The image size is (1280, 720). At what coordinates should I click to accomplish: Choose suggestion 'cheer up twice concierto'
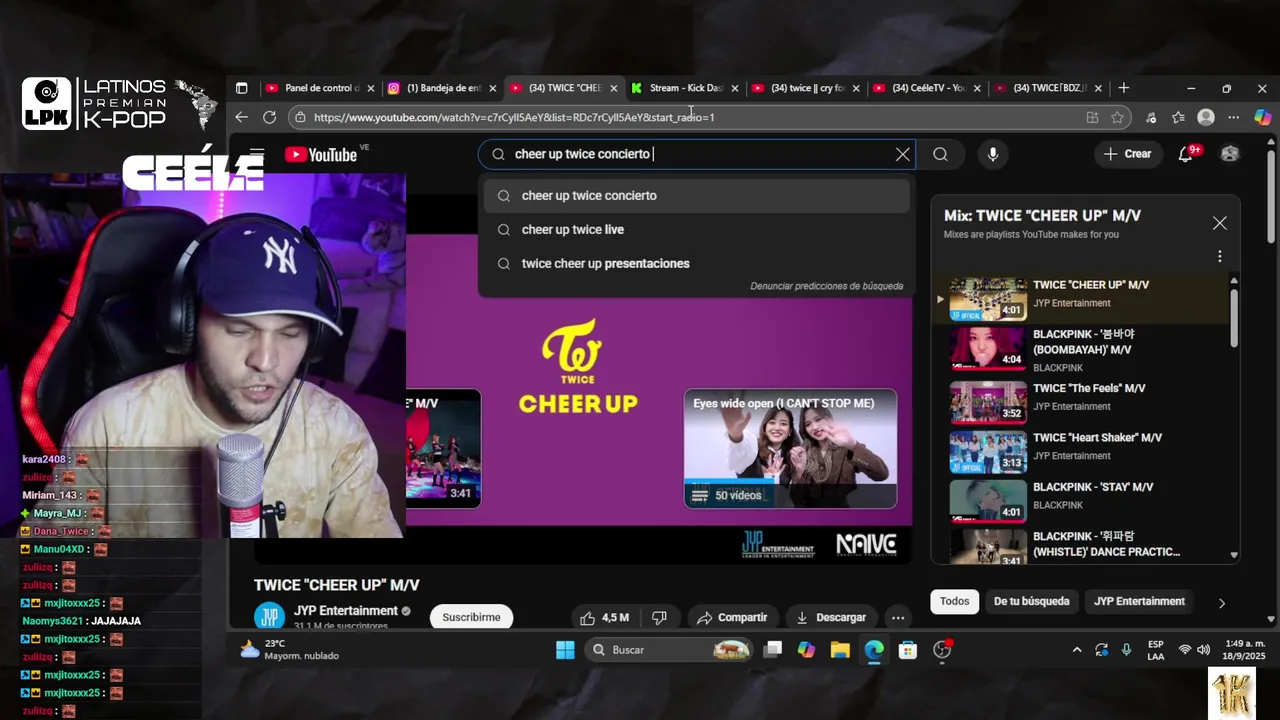click(697, 196)
